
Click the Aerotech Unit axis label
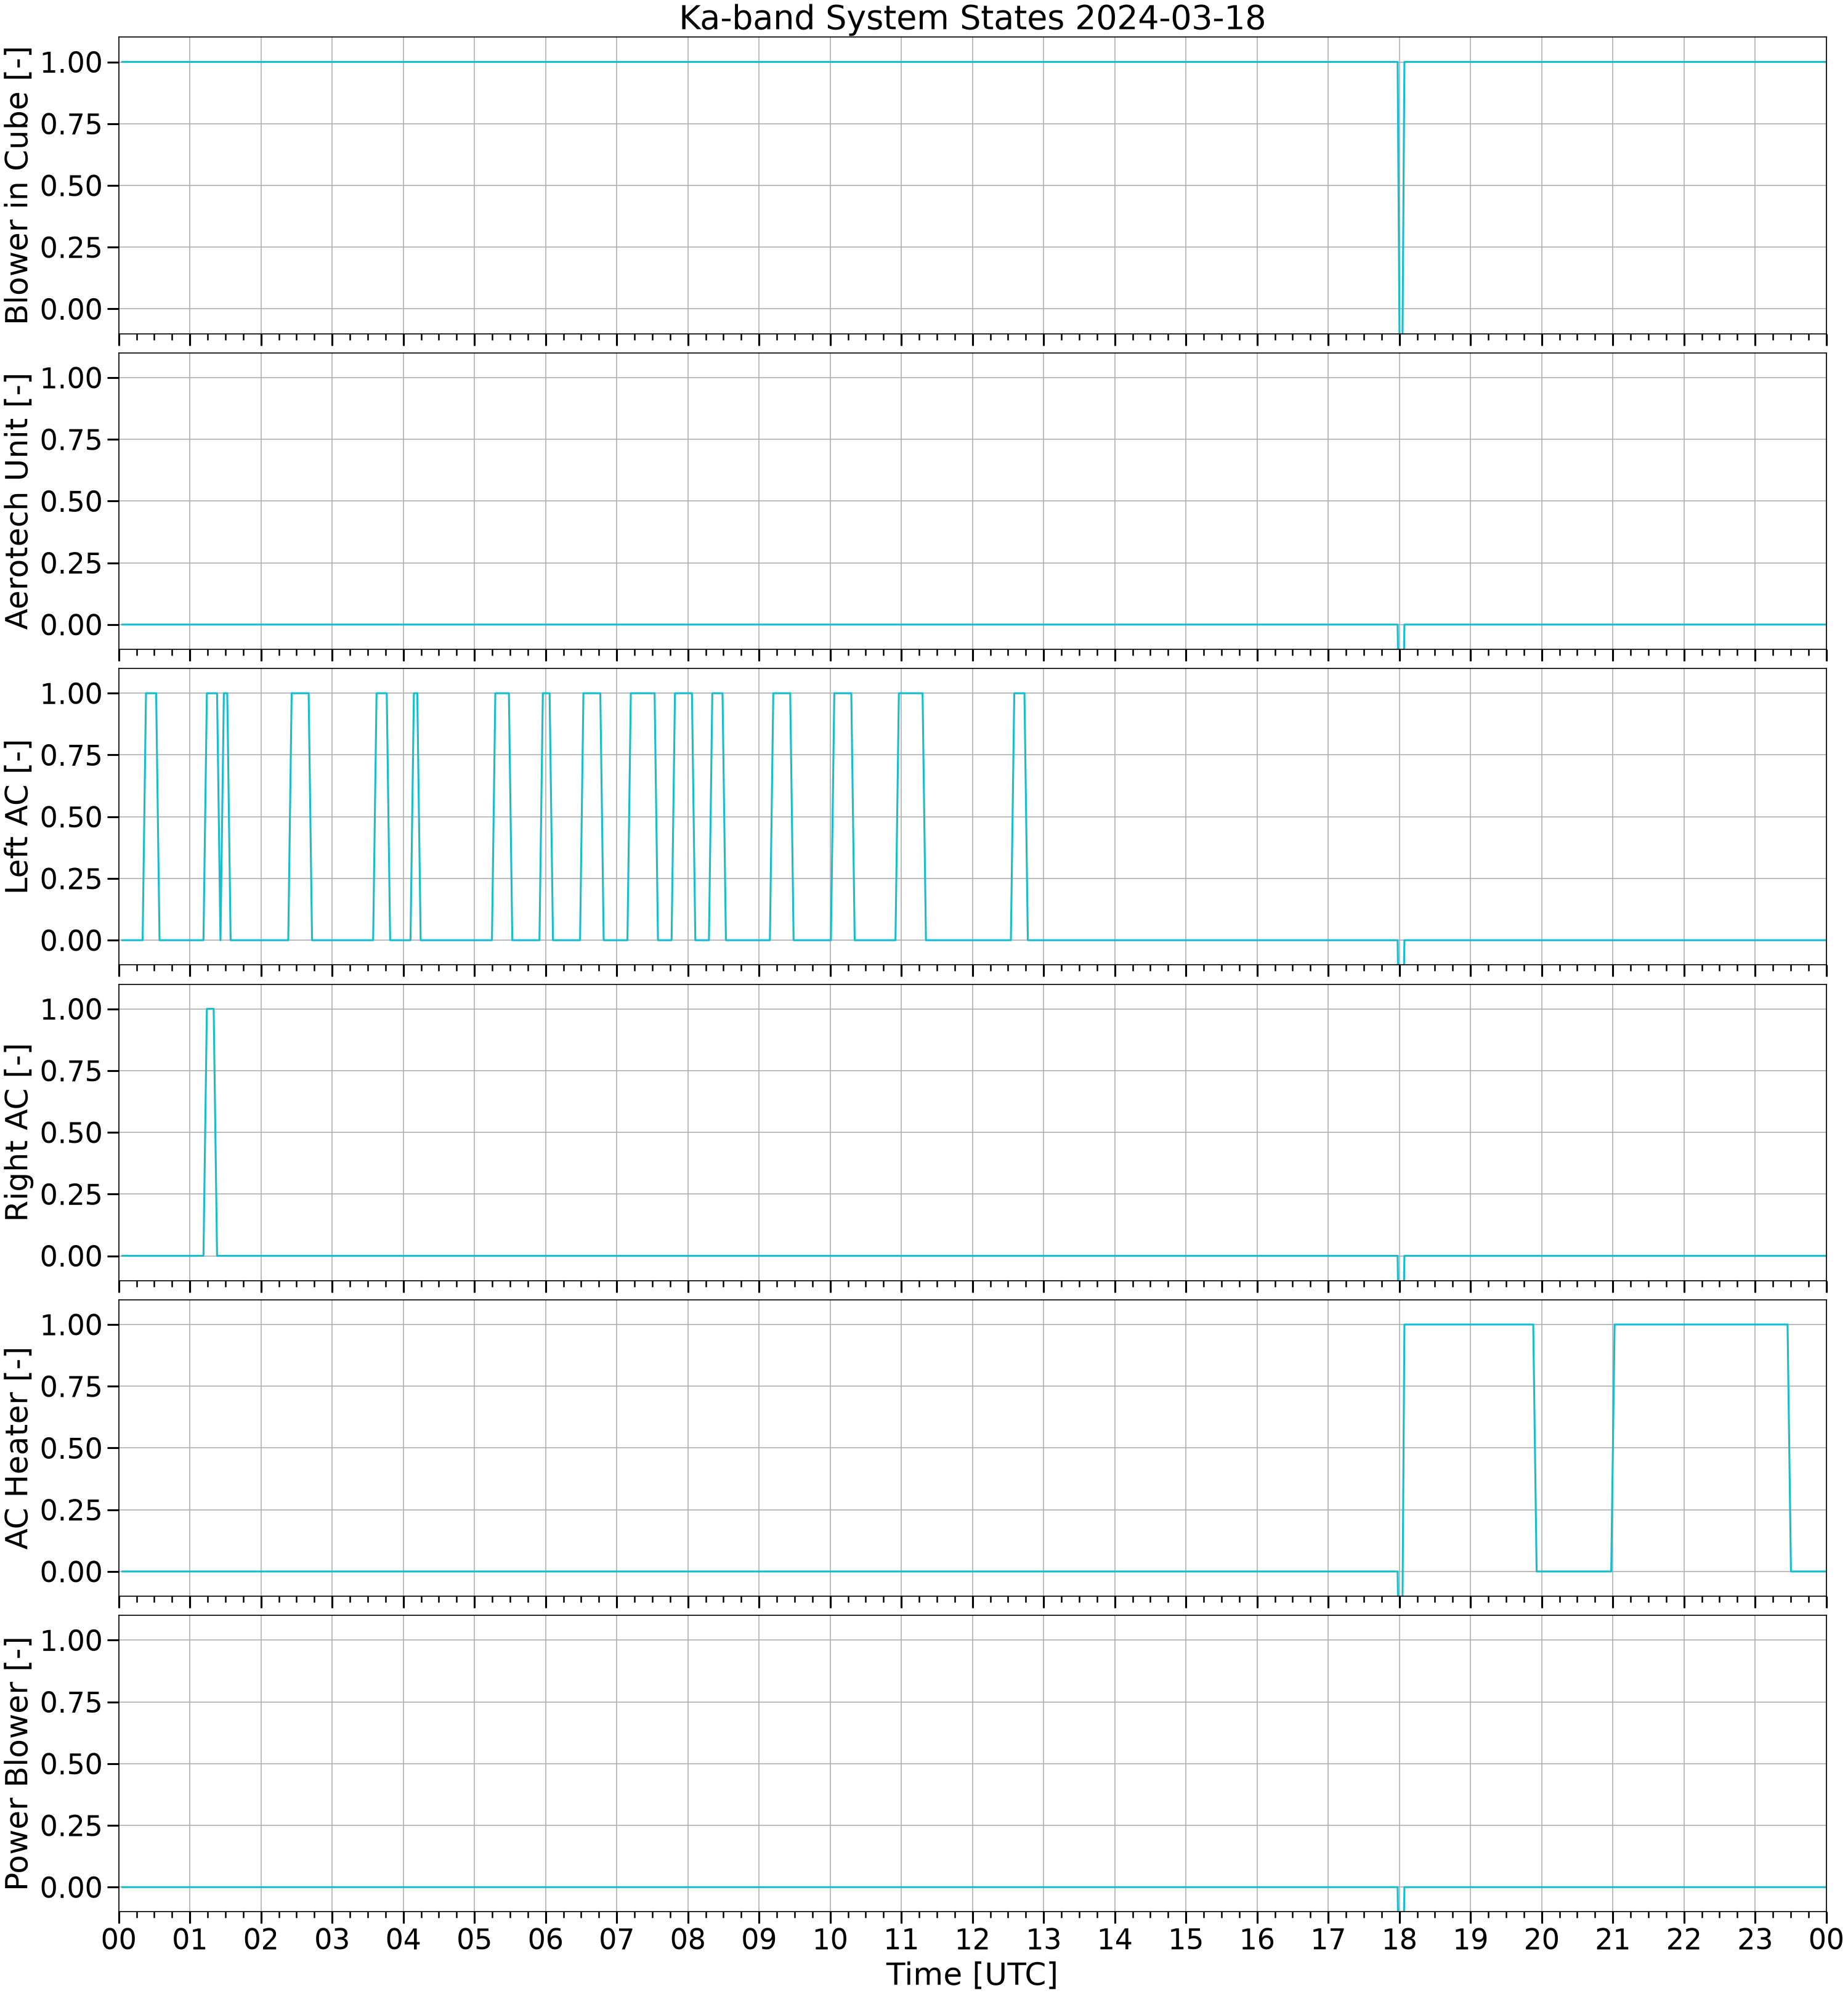(x=18, y=501)
